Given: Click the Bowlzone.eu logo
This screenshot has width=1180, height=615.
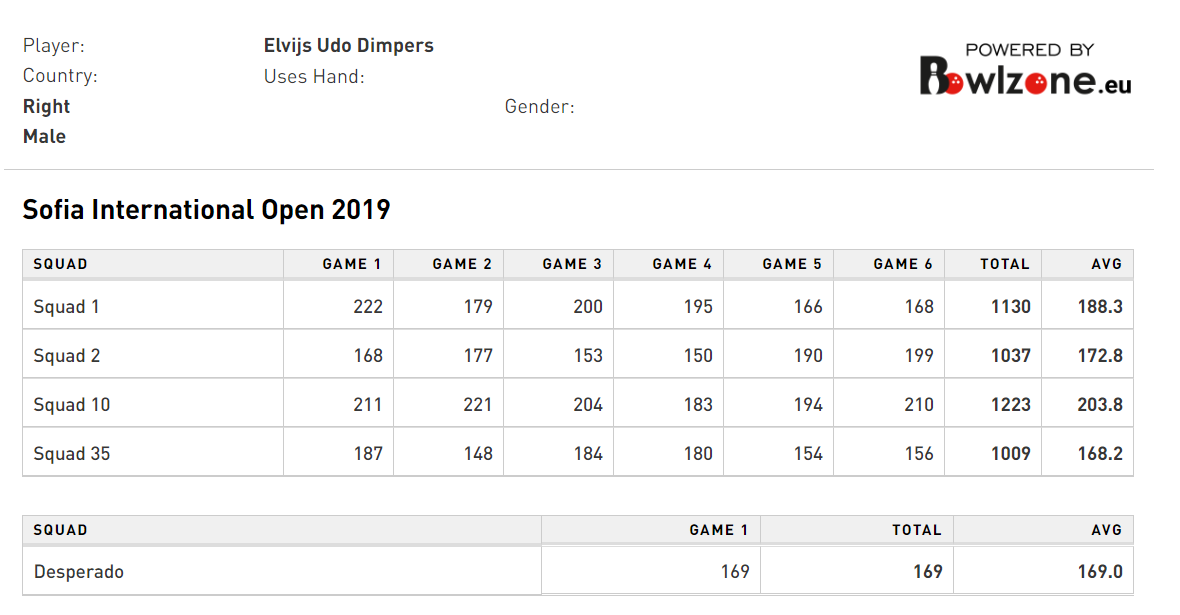Looking at the screenshot, I should click(1025, 70).
